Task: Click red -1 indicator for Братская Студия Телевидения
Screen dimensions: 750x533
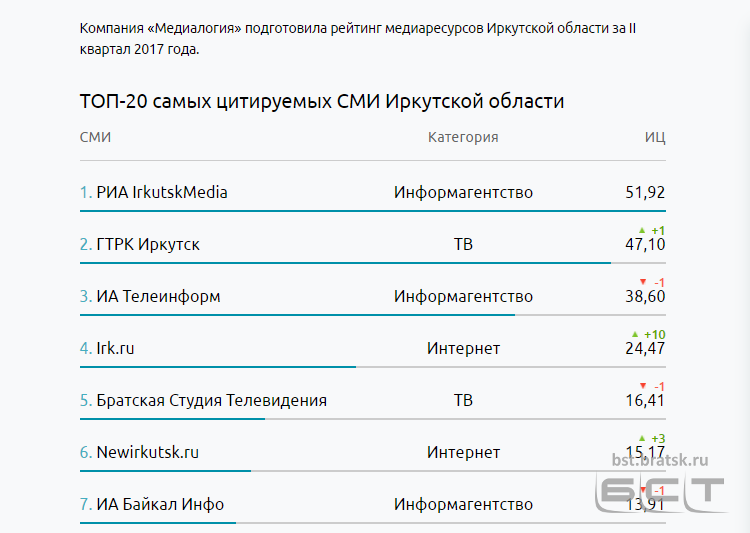Action: point(653,386)
